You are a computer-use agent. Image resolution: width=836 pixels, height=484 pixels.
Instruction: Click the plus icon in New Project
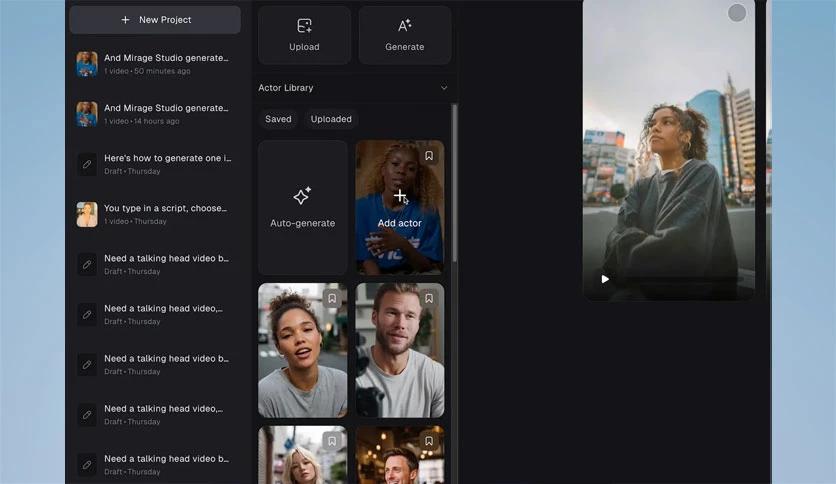point(125,20)
